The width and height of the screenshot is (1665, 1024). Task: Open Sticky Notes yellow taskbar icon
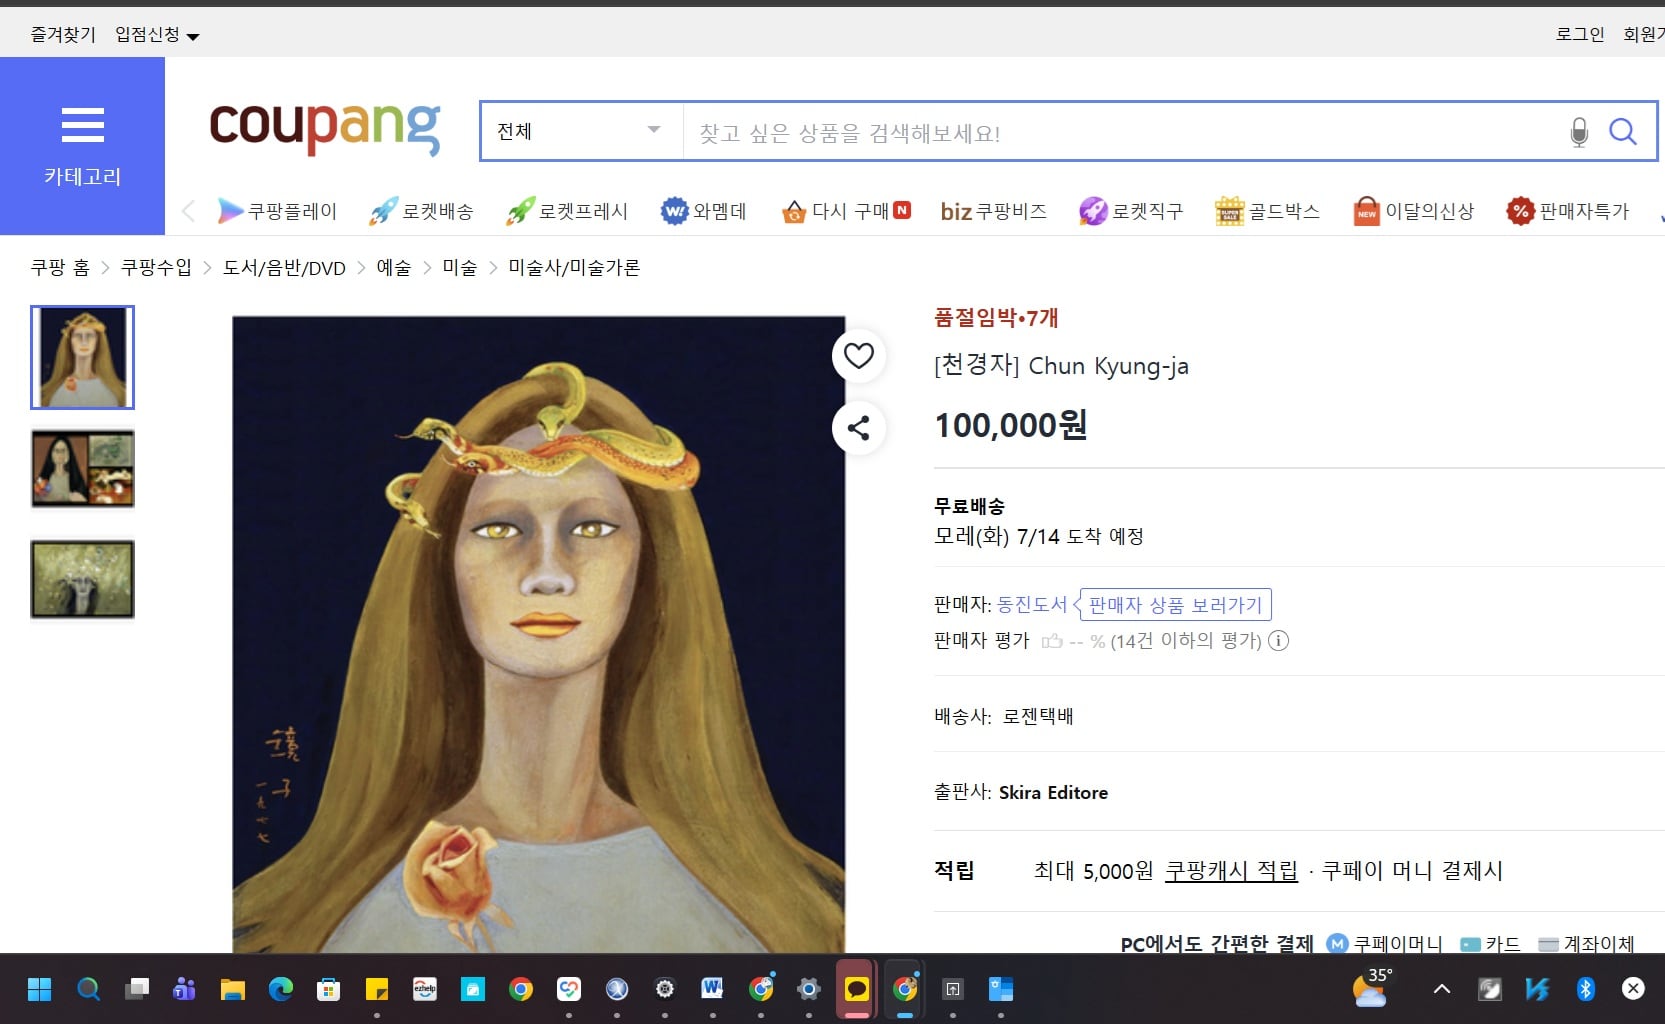pyautogui.click(x=376, y=989)
